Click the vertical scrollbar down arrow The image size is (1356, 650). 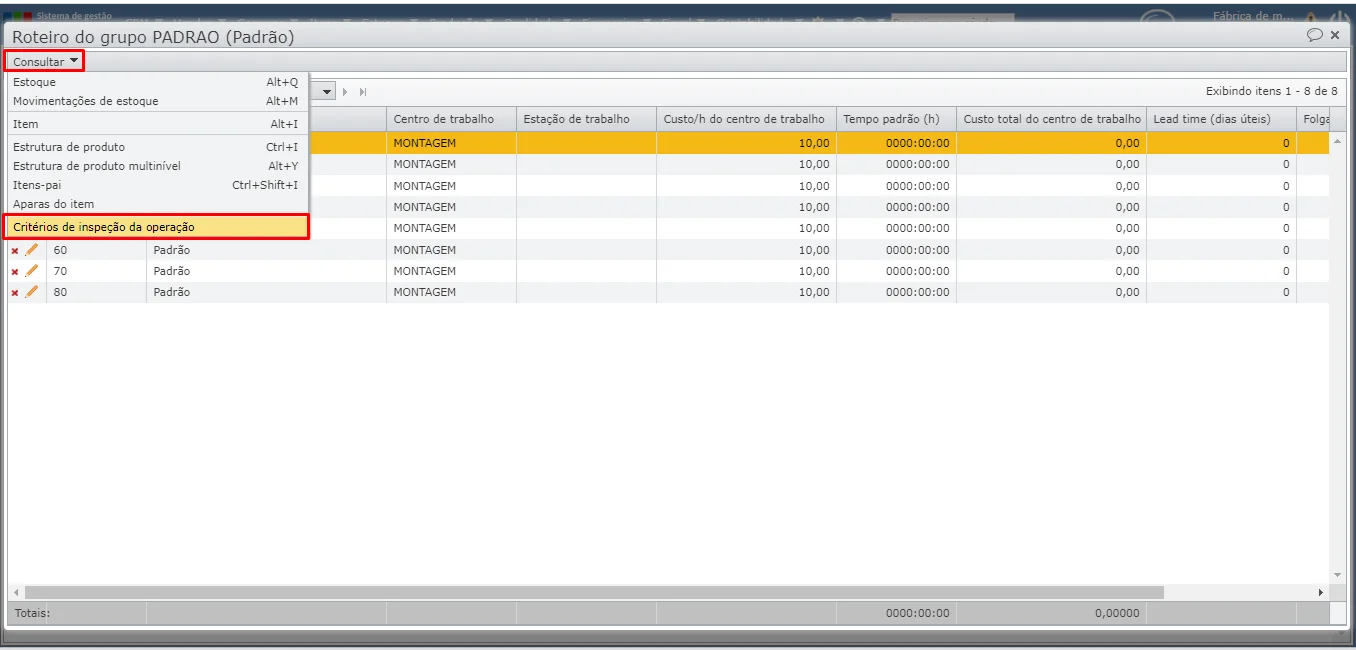1338,575
